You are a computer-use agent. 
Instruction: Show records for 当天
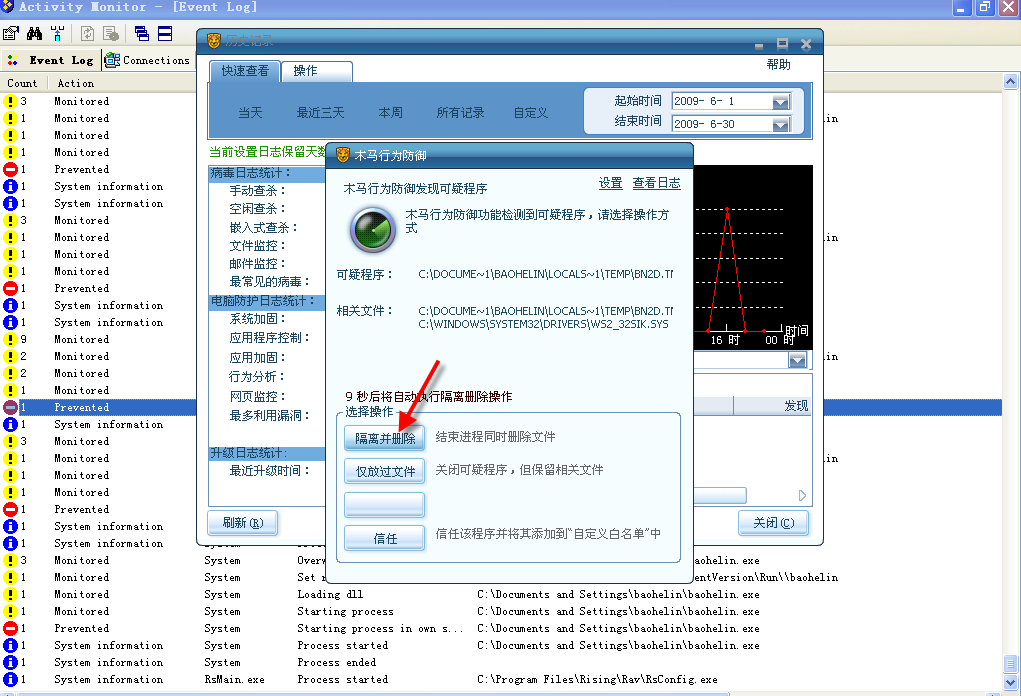coord(250,113)
